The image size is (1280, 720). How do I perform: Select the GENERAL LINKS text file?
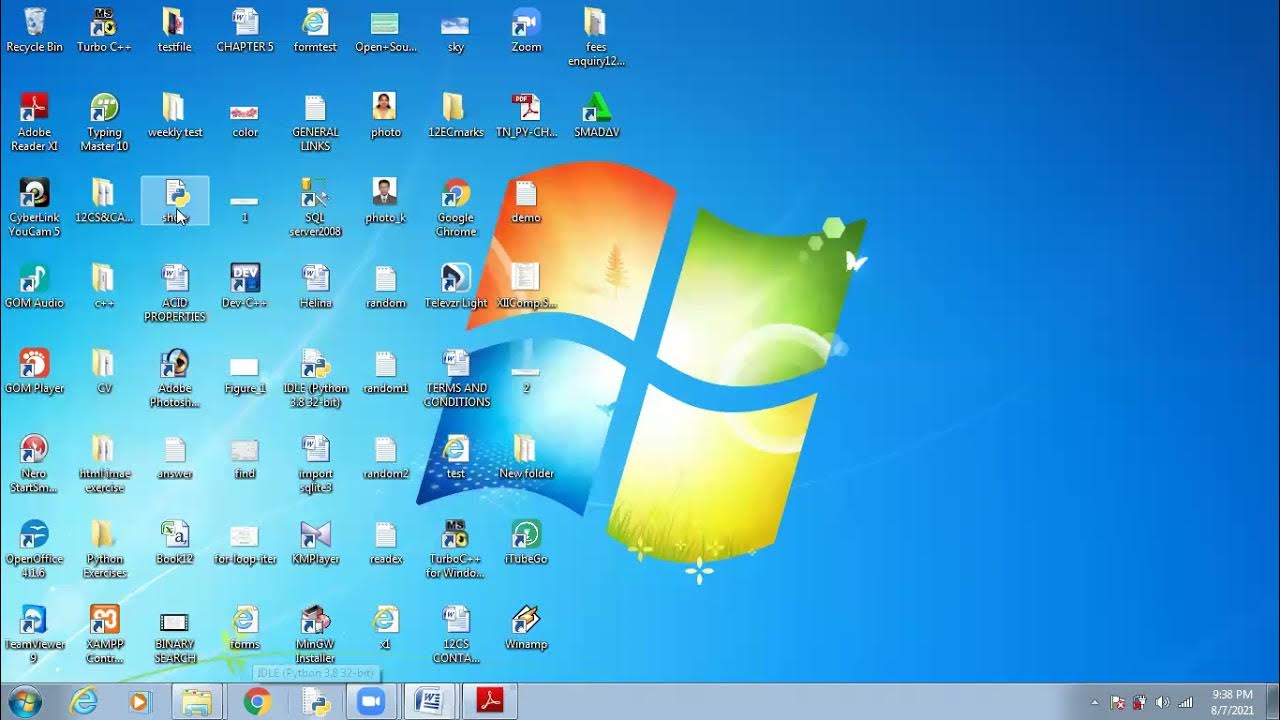(315, 122)
